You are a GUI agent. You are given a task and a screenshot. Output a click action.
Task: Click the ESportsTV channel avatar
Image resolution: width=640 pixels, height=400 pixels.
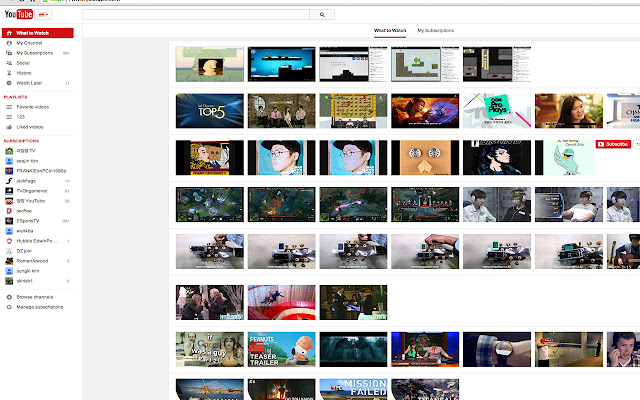[9, 221]
